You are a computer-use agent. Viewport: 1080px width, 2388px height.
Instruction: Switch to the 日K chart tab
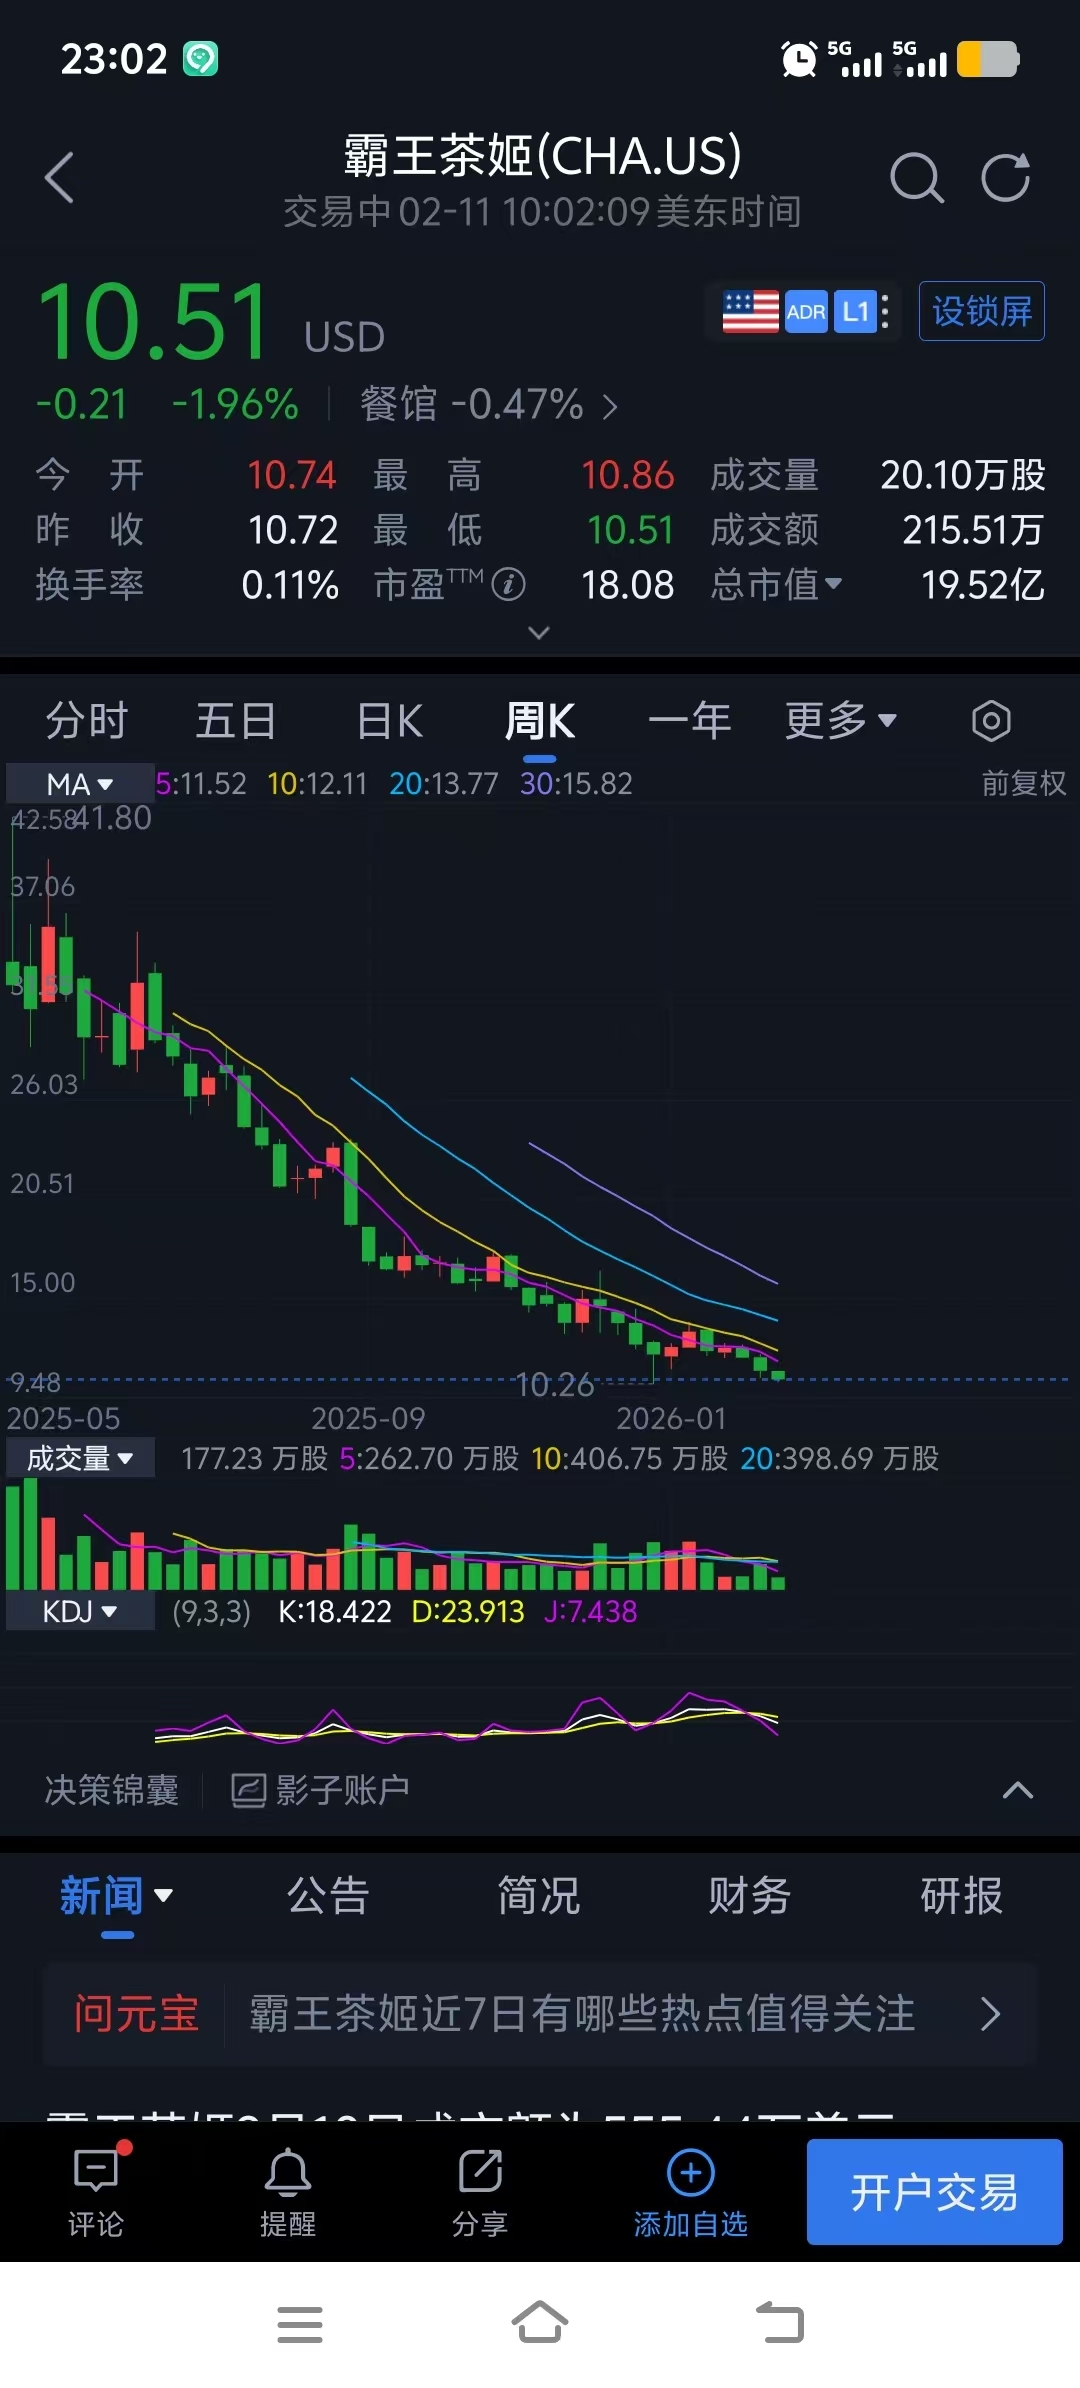point(390,721)
